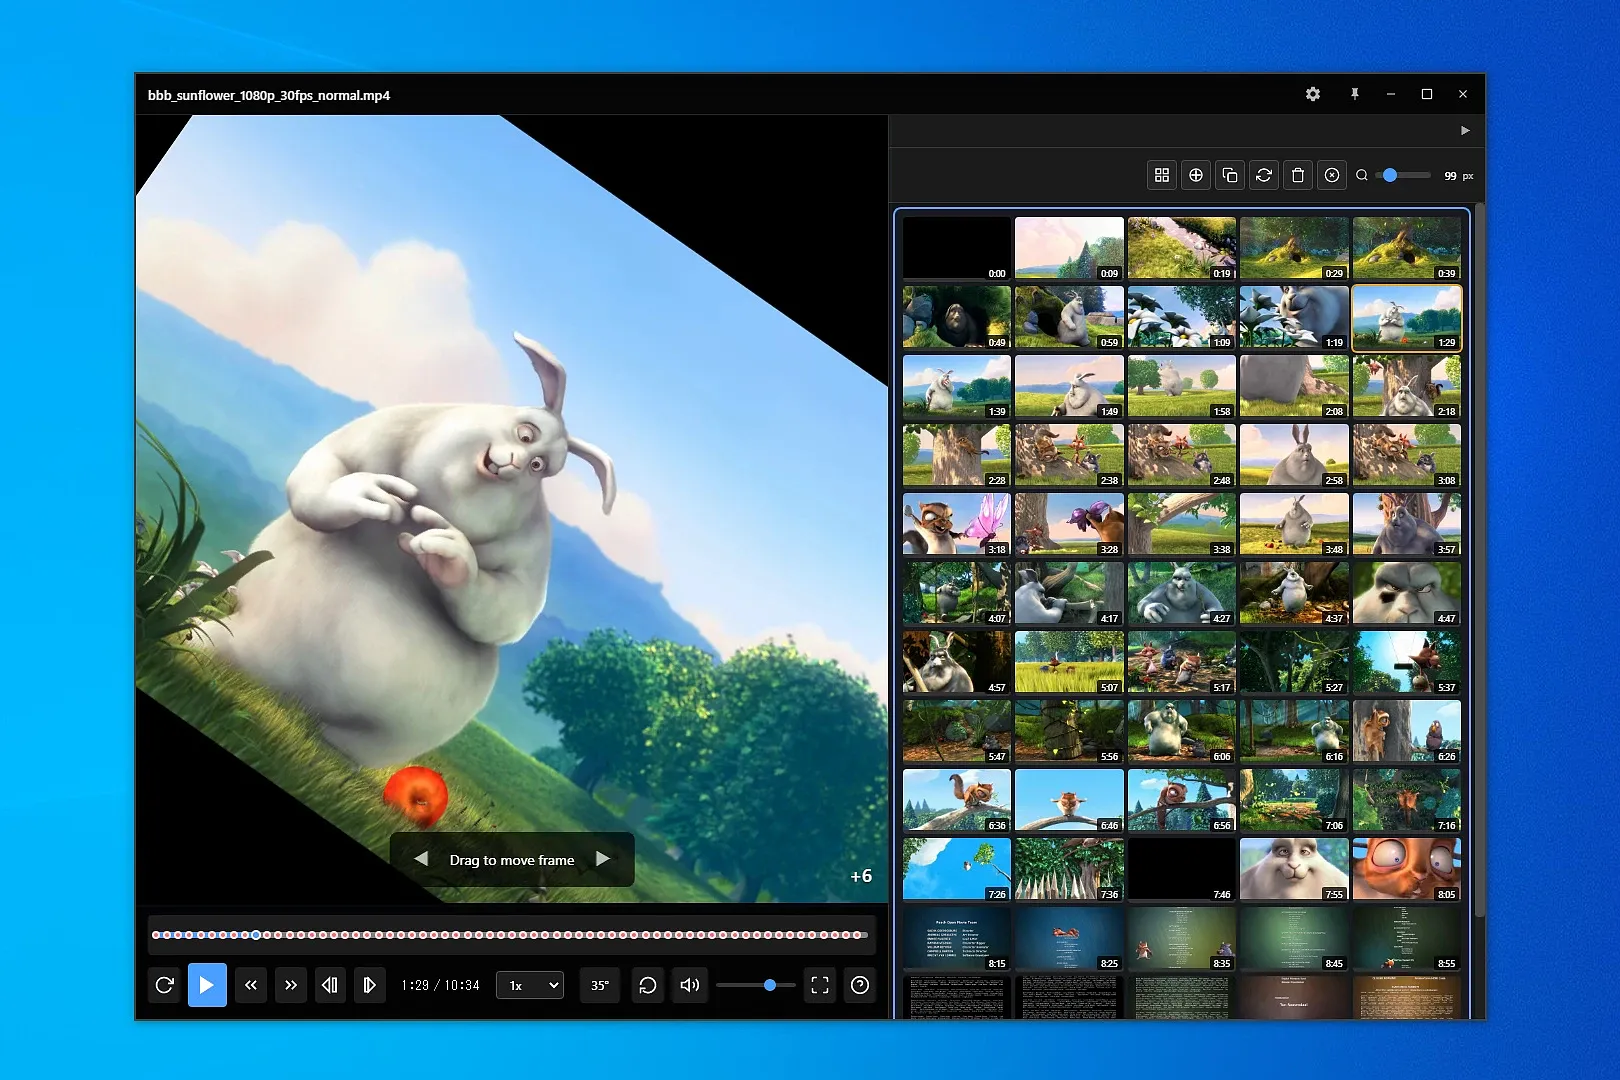Image resolution: width=1620 pixels, height=1080 pixels.
Task: Step forward one frame
Action: point(369,985)
